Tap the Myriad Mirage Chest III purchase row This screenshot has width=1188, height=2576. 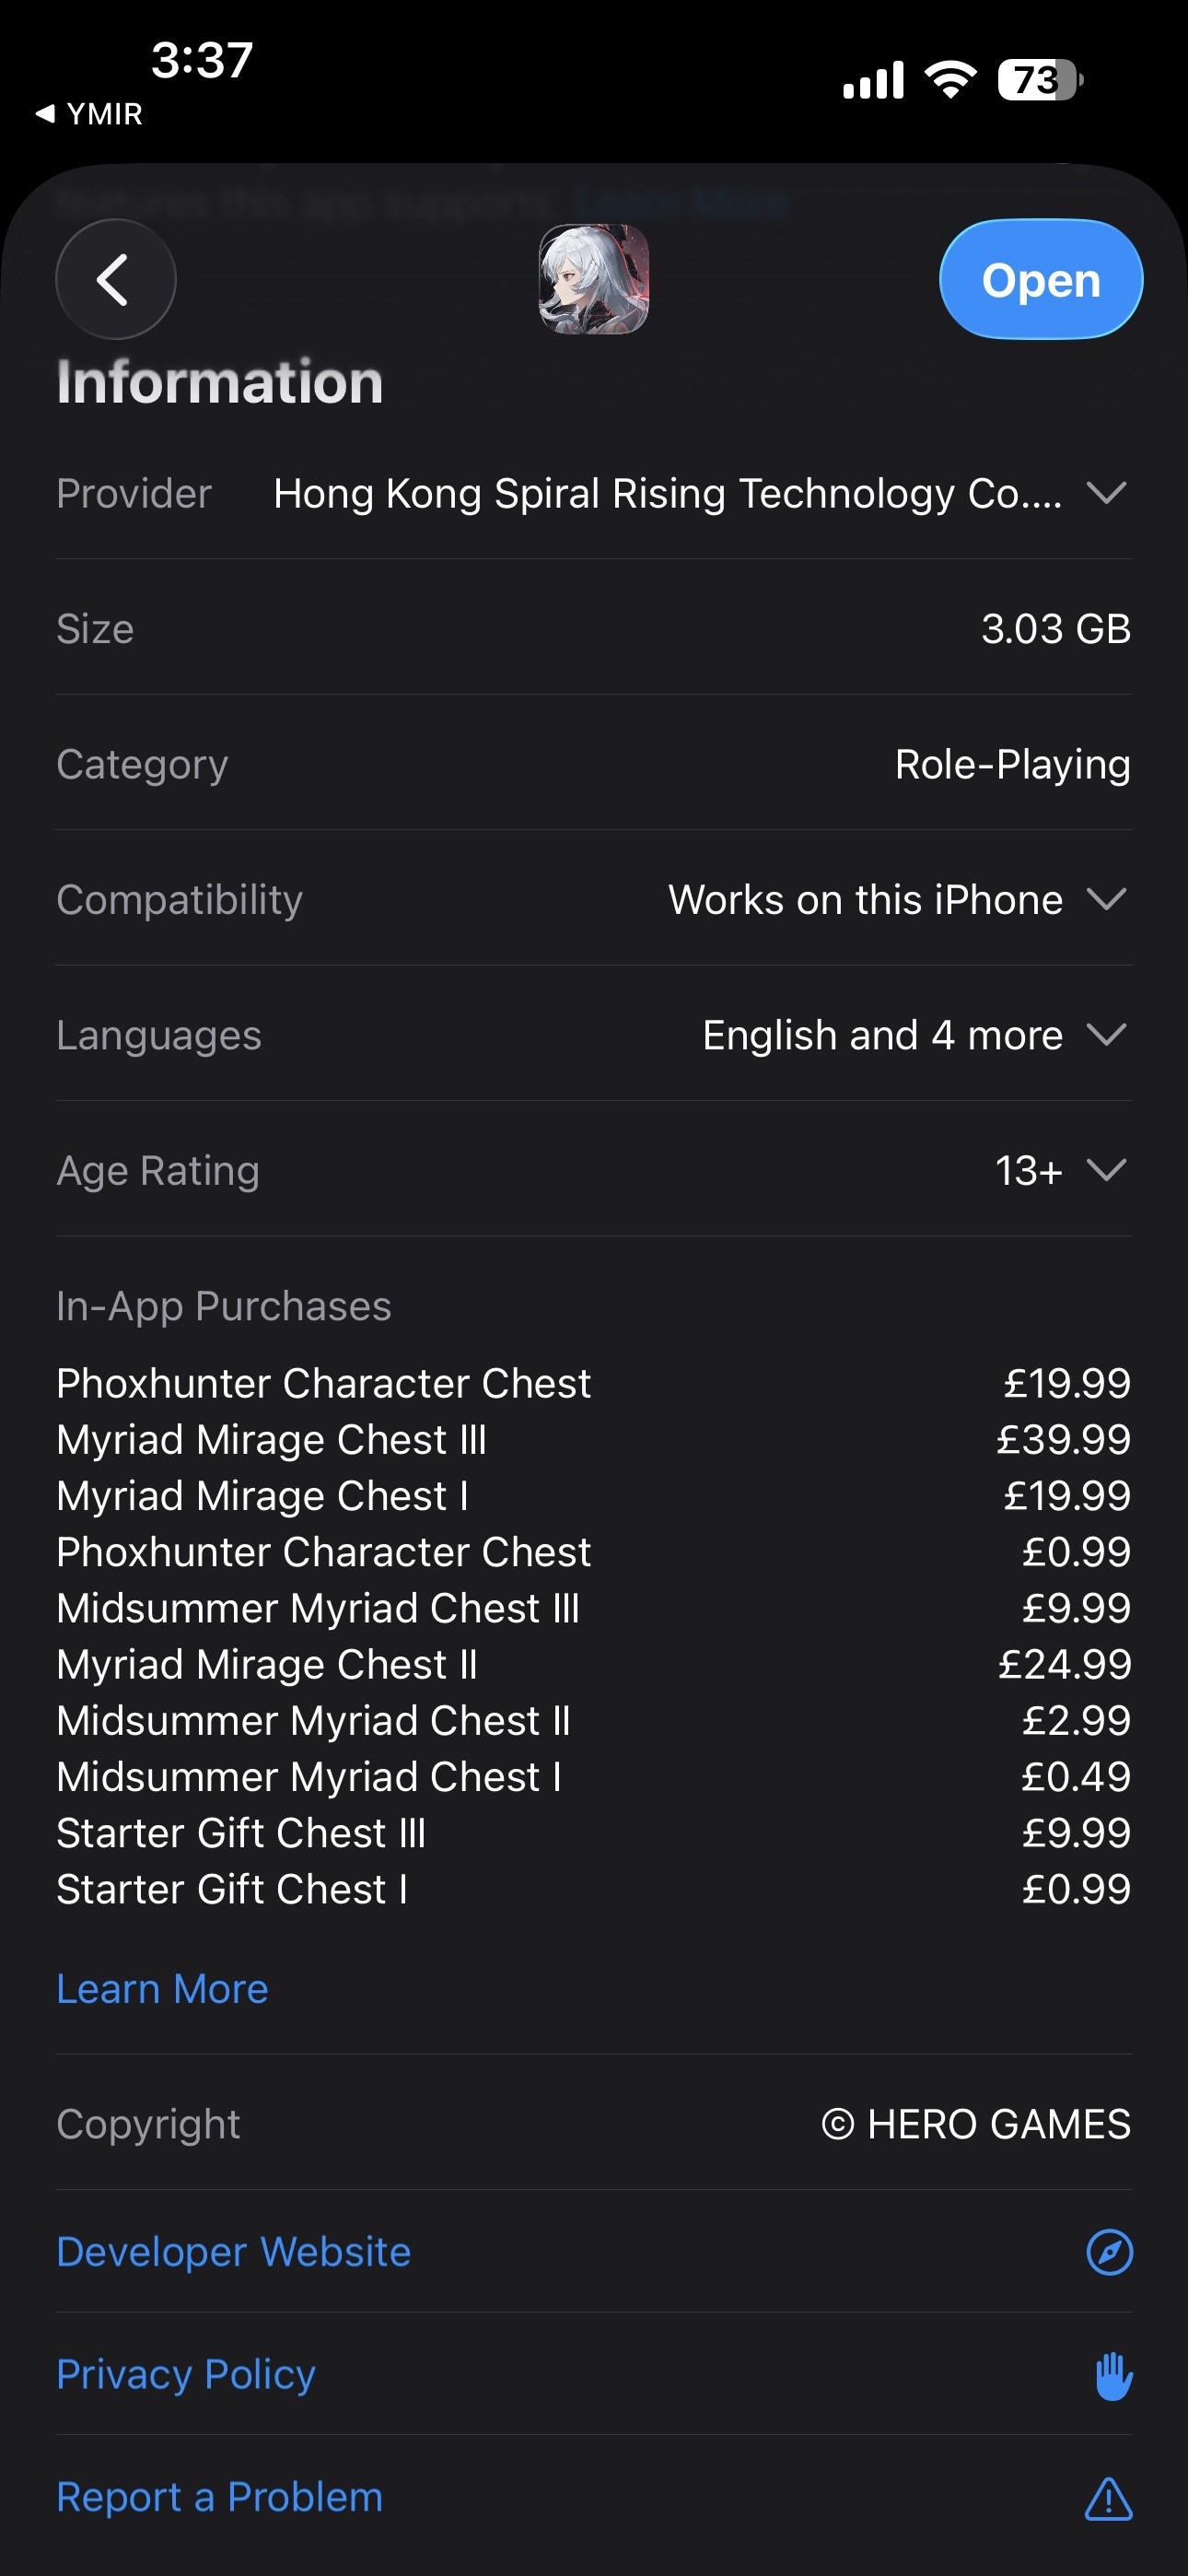coord(592,1440)
